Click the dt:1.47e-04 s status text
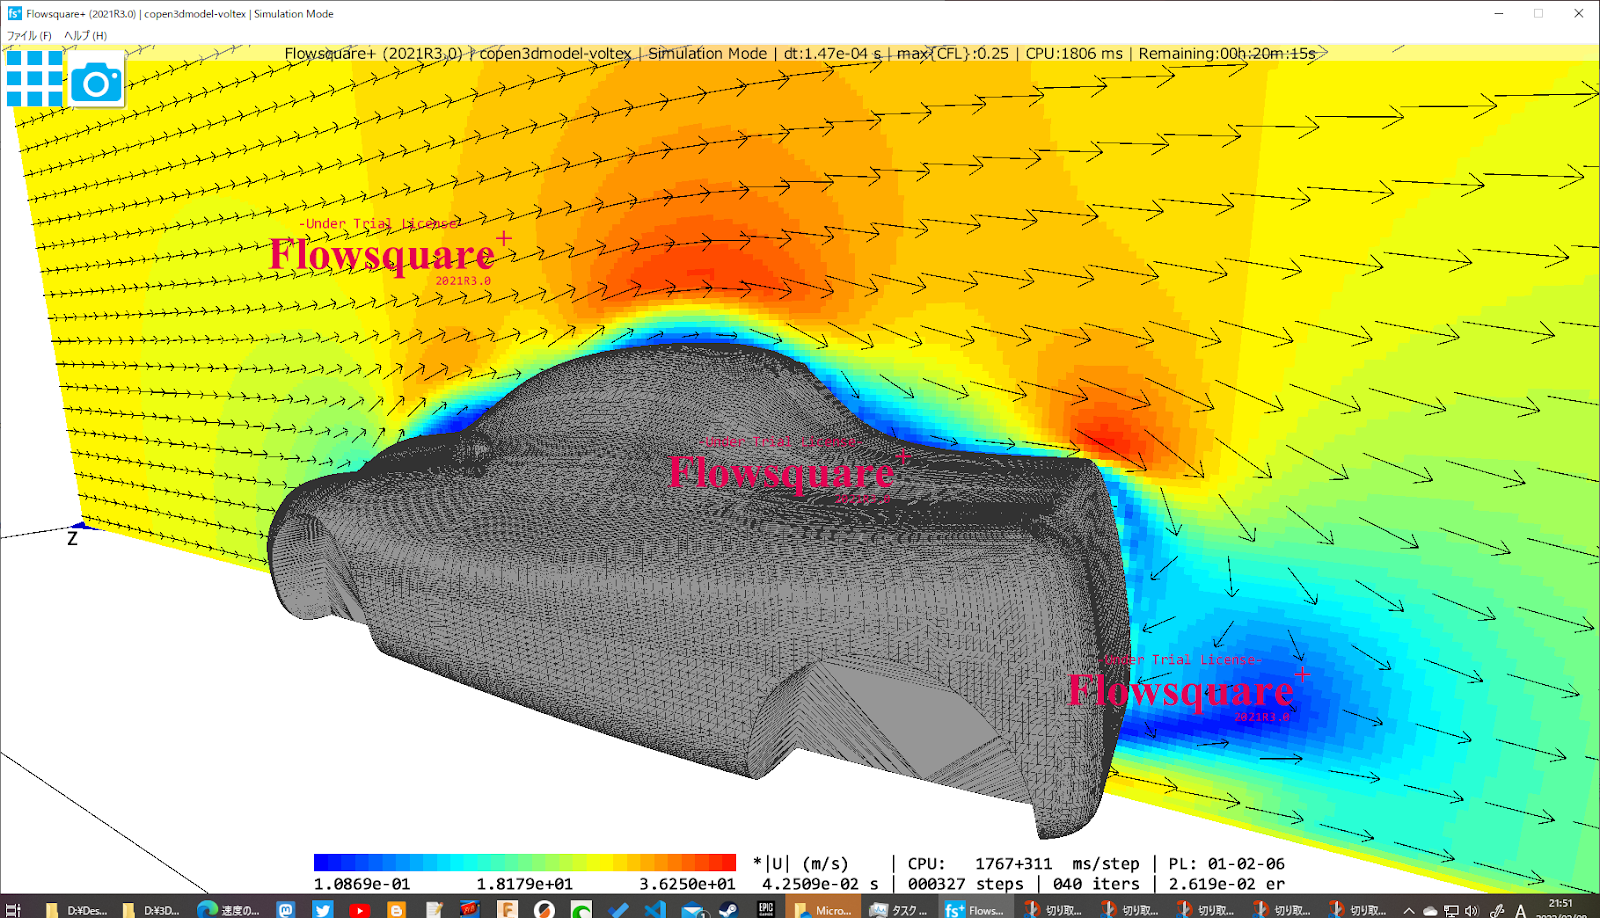1600x918 pixels. 833,54
